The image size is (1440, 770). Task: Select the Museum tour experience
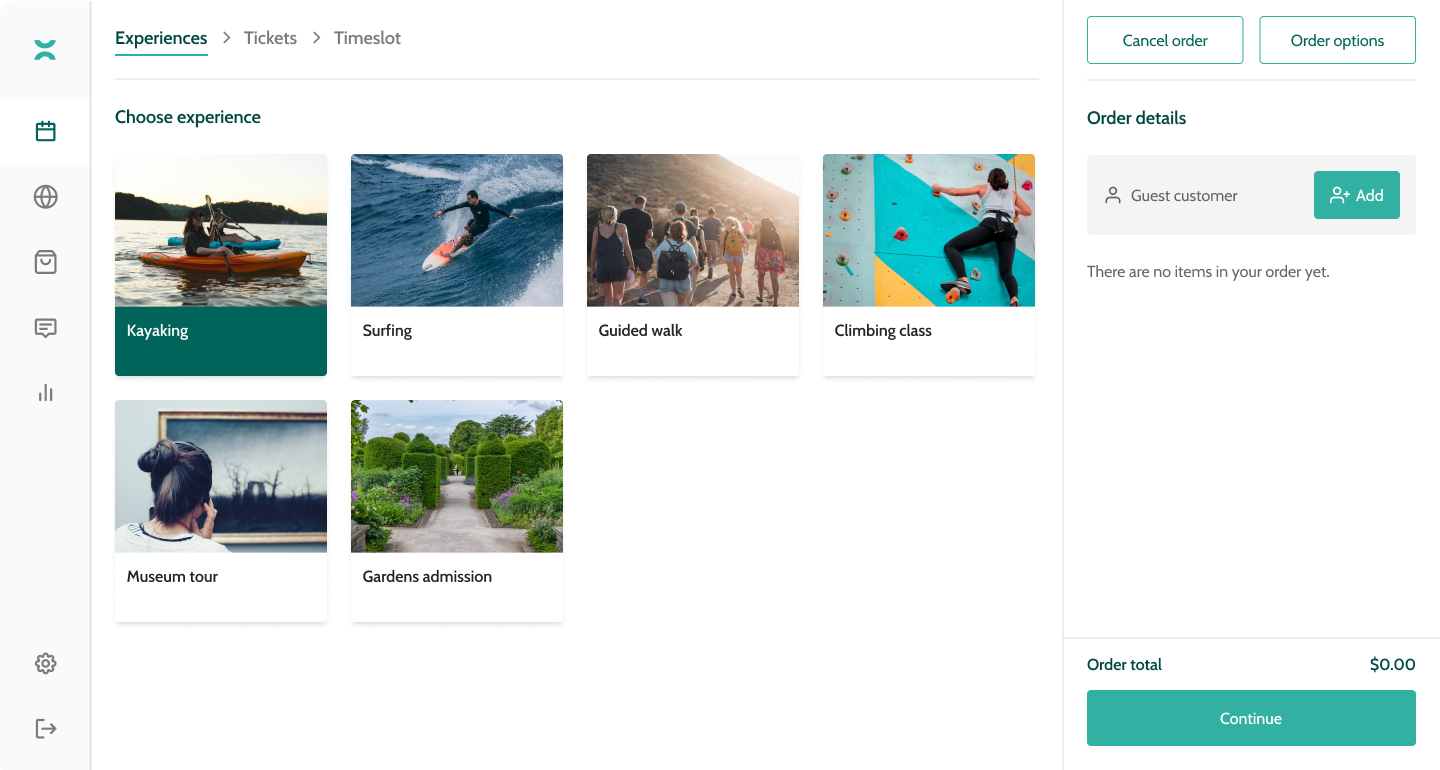click(x=221, y=510)
